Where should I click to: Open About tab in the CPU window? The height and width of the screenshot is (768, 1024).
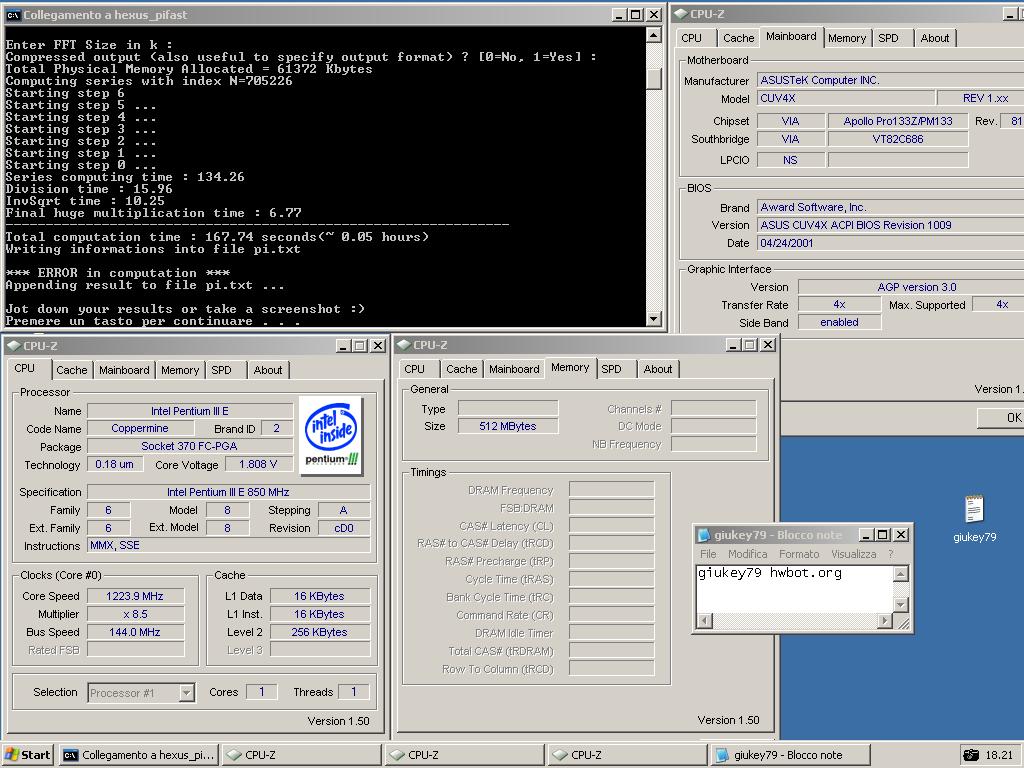[268, 370]
